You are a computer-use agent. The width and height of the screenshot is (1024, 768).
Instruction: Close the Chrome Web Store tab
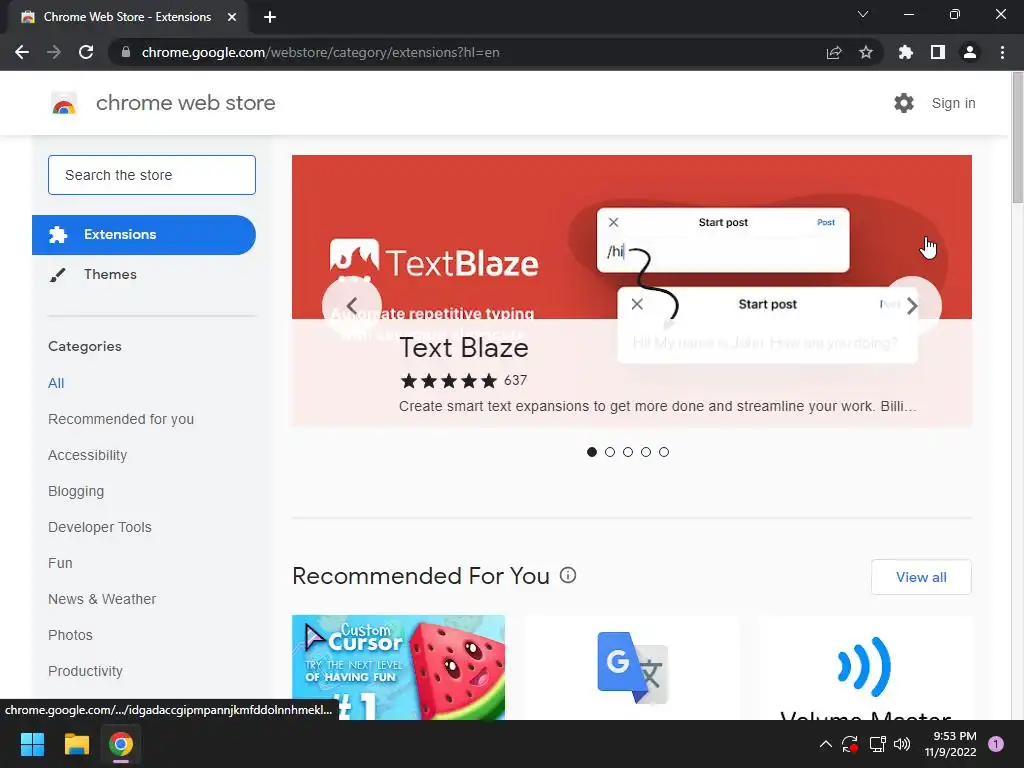(x=232, y=17)
